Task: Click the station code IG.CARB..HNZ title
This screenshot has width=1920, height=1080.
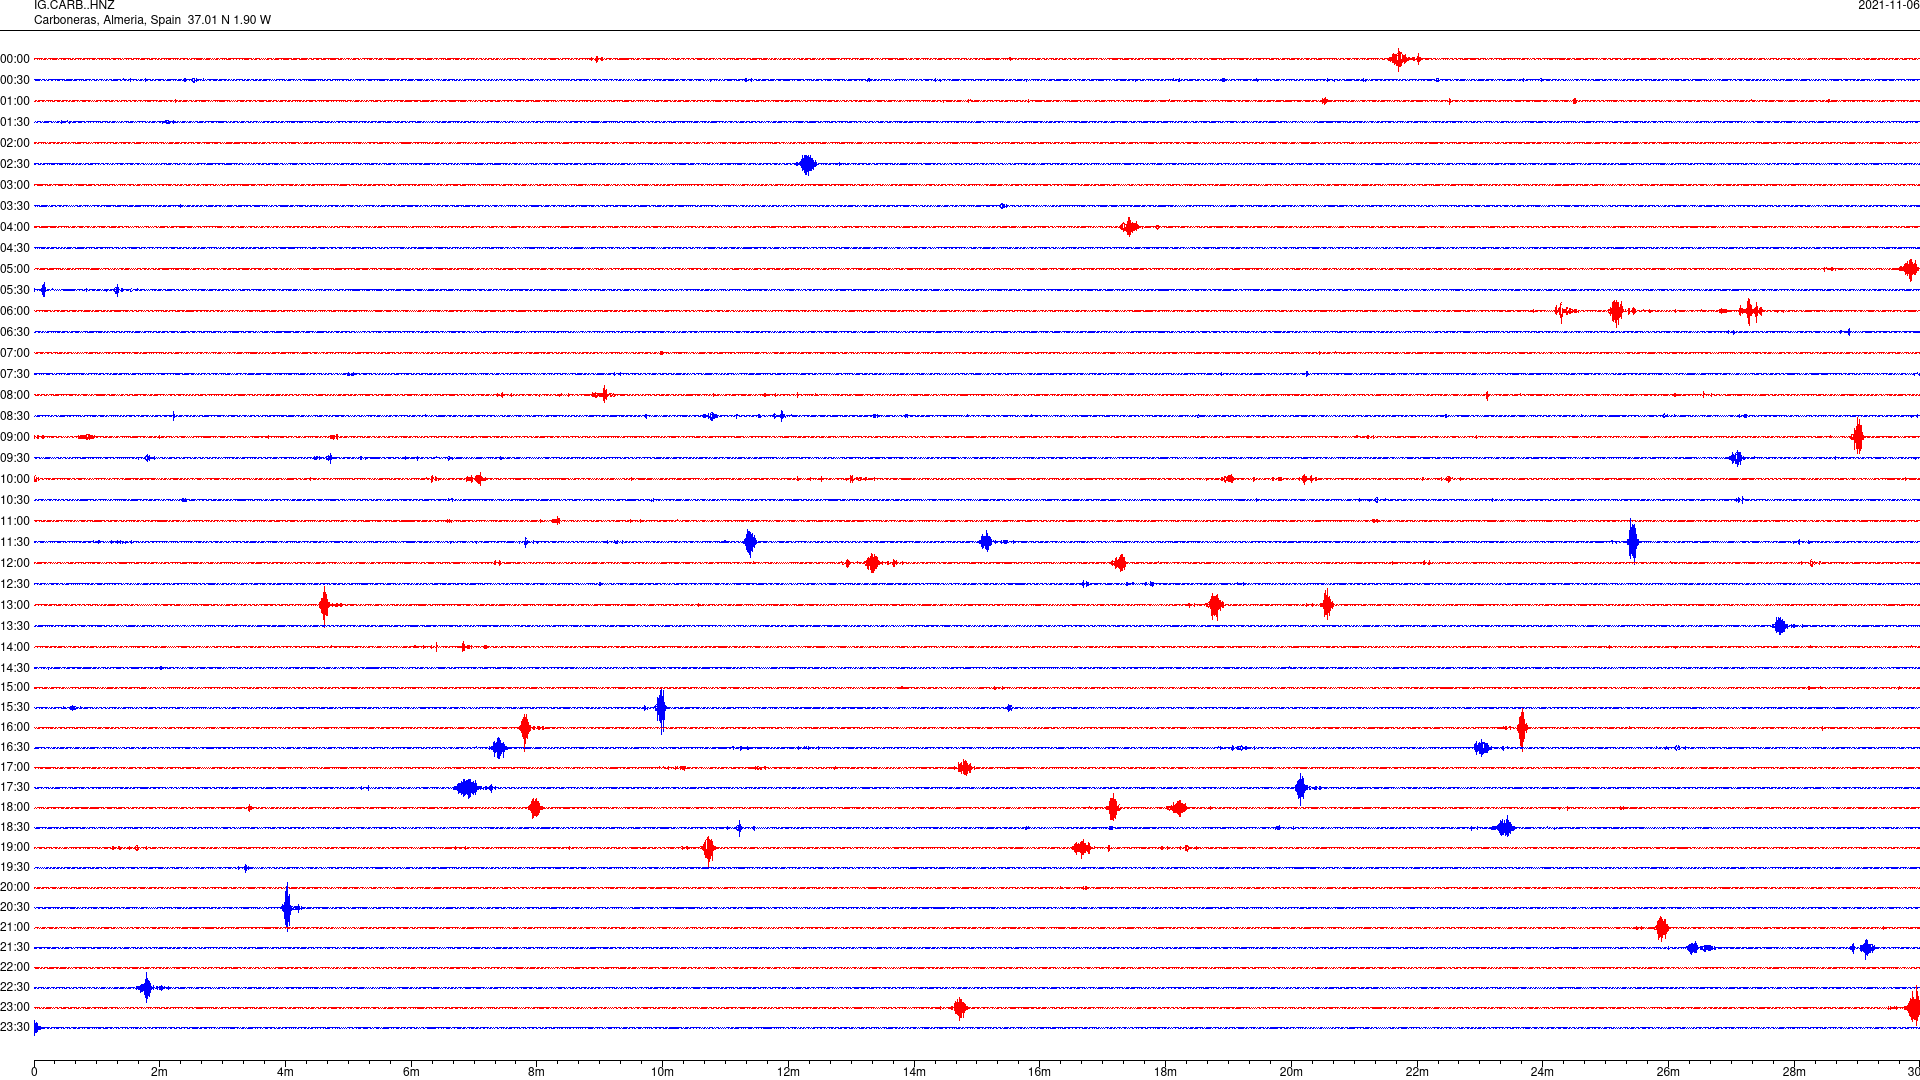Action: [x=74, y=6]
